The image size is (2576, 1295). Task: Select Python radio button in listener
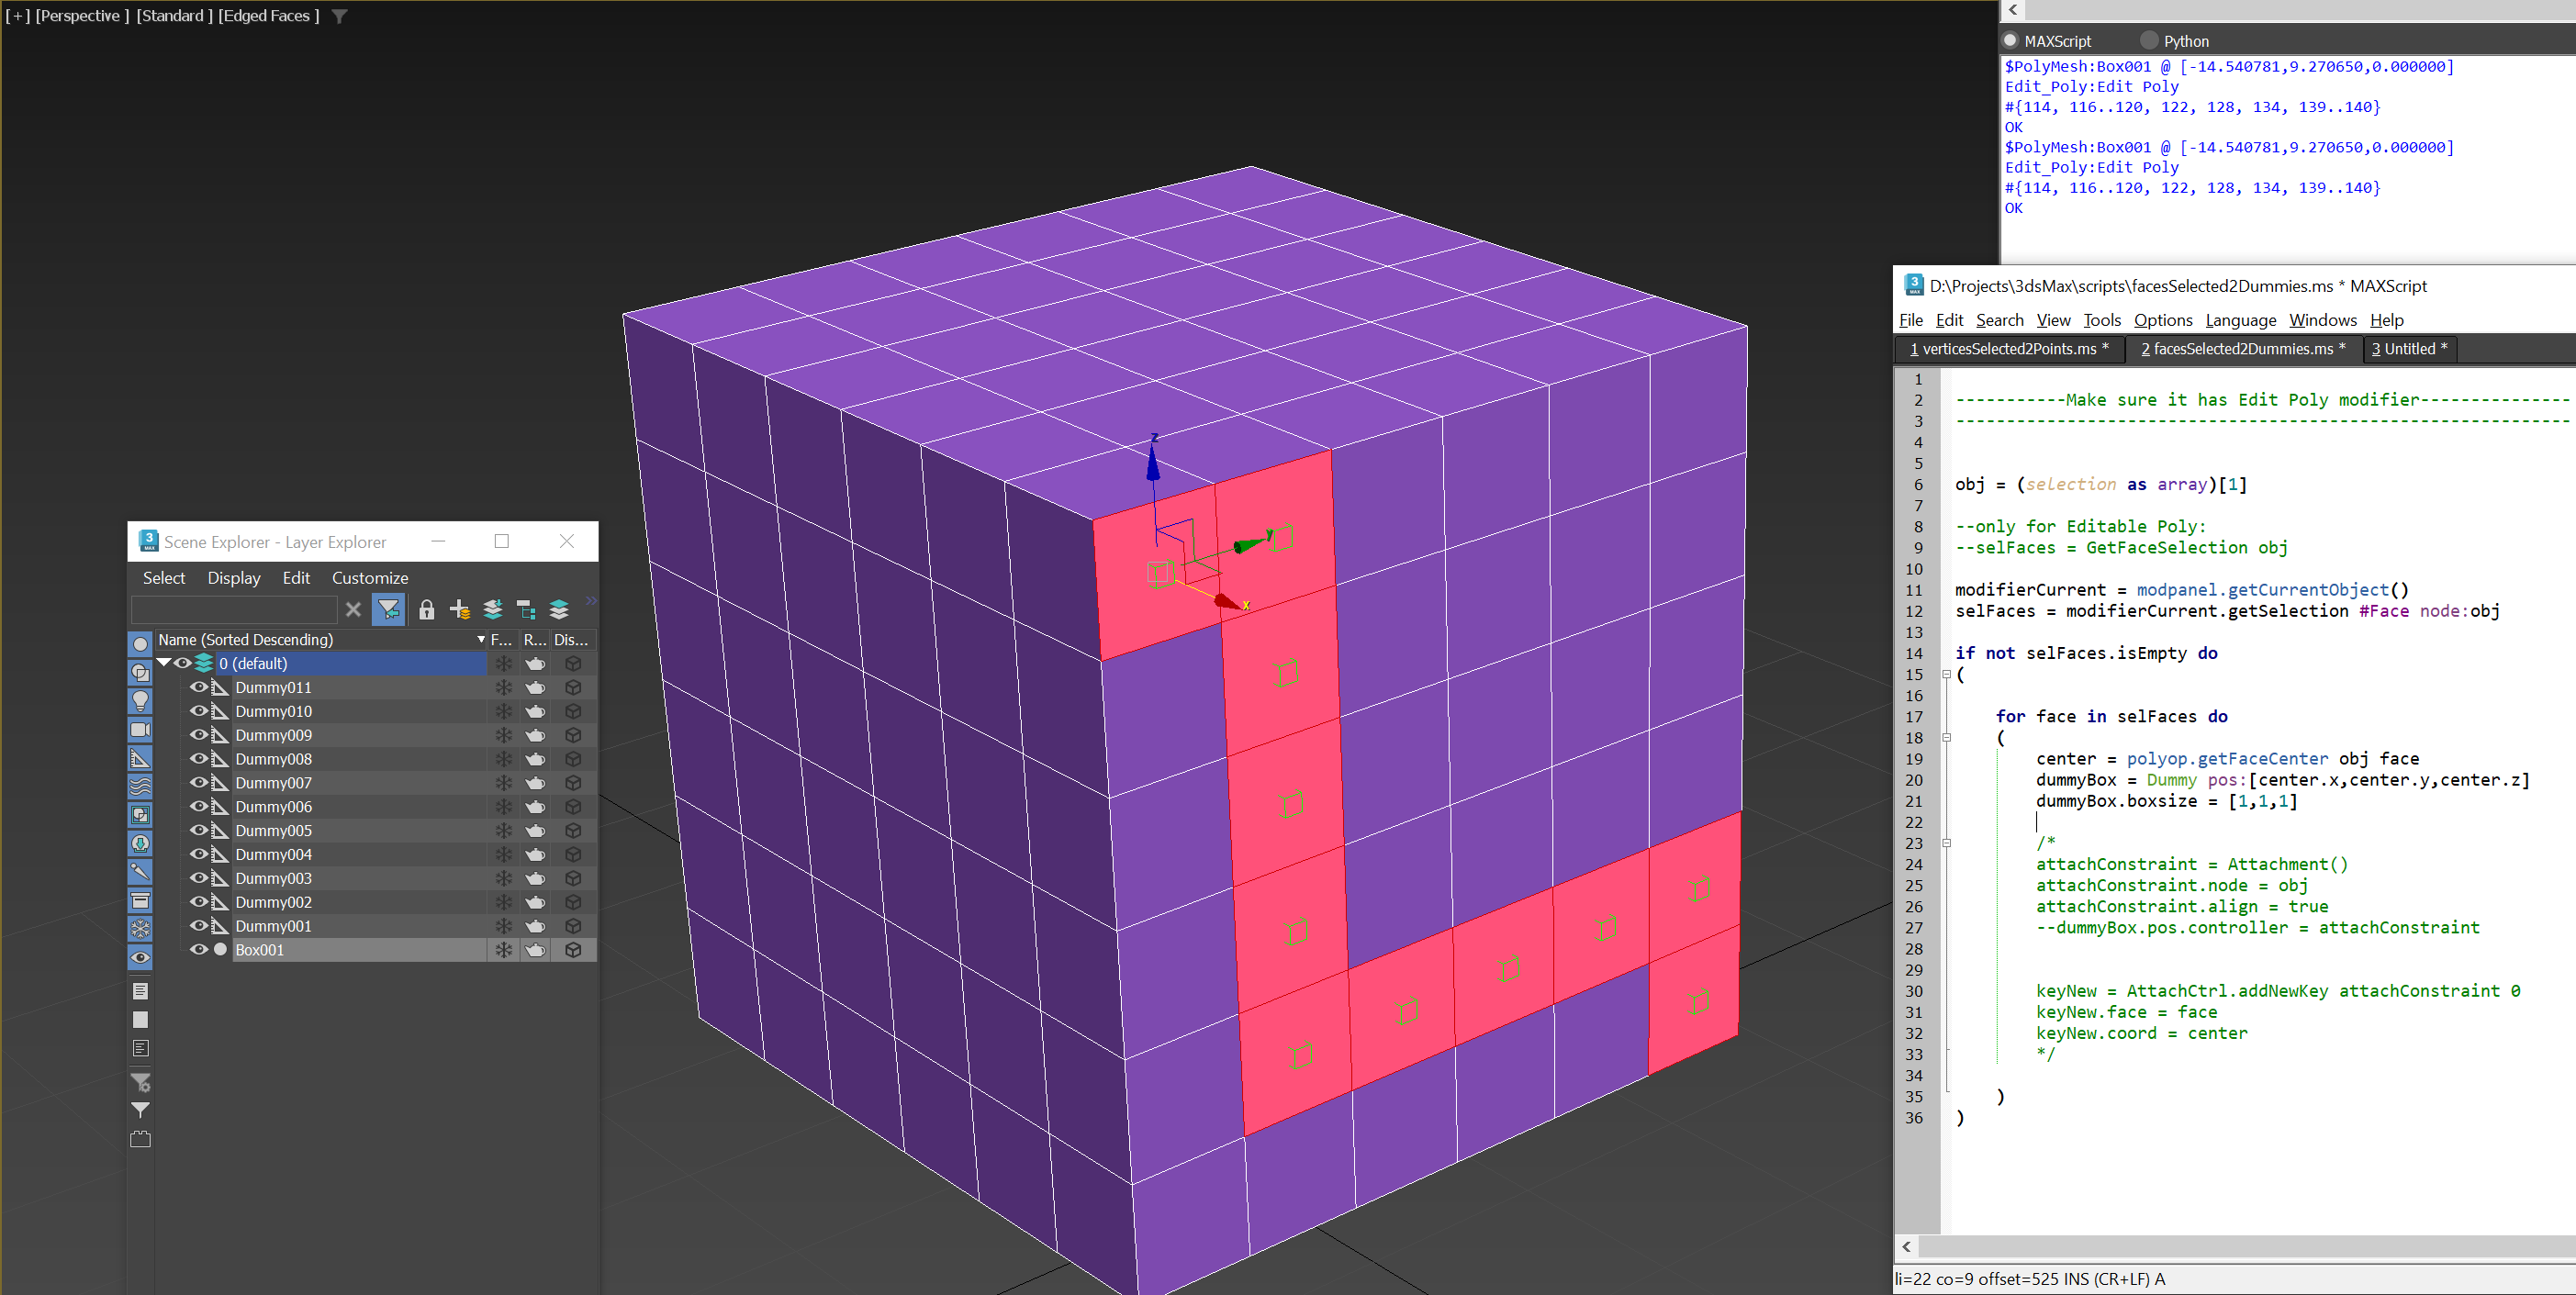point(2149,41)
